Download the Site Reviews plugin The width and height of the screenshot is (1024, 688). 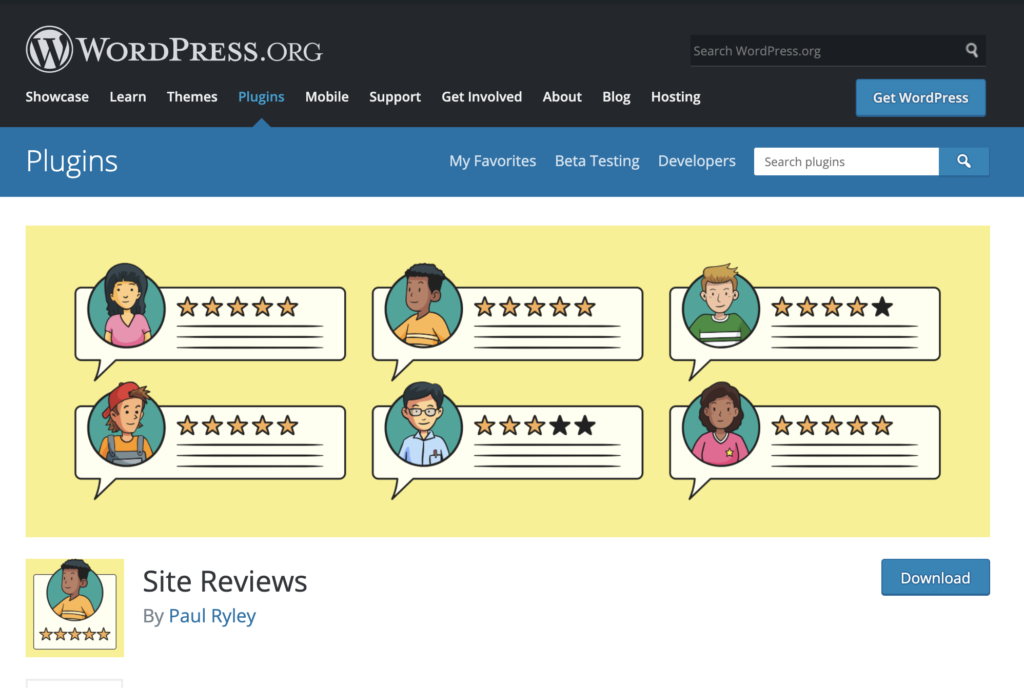point(935,577)
